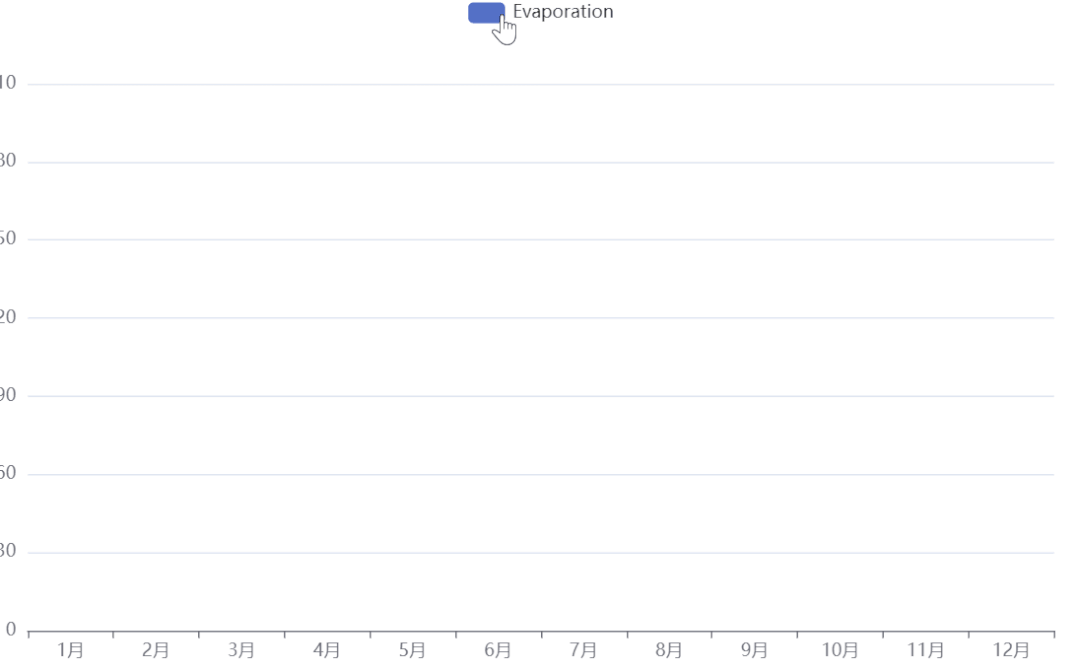Screen dimensions: 1079x672
Task: Pick the 5月 month label
Action: [x=412, y=650]
